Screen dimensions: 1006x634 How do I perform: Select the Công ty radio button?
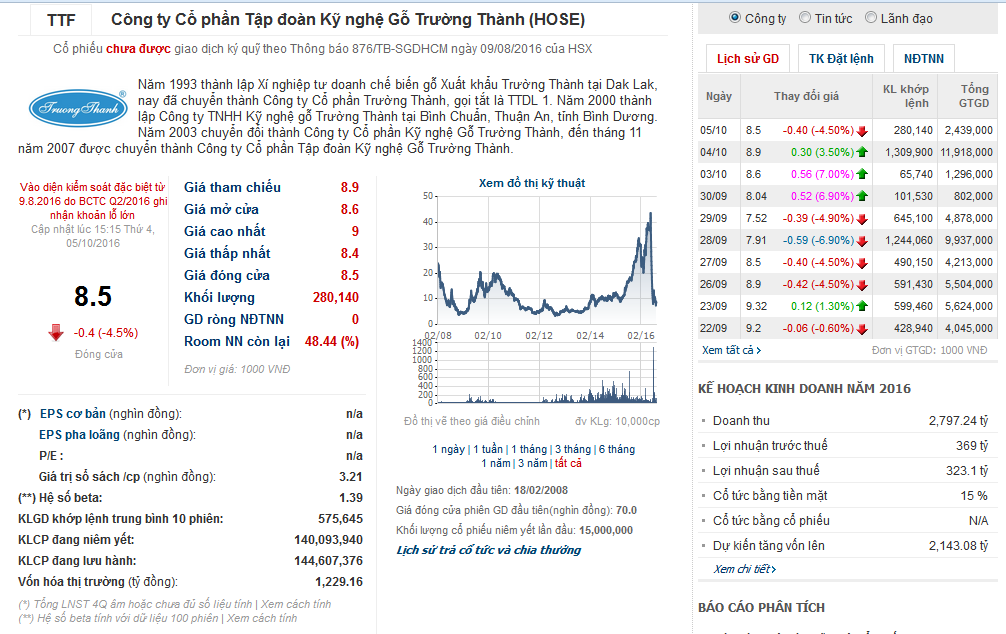click(x=735, y=18)
